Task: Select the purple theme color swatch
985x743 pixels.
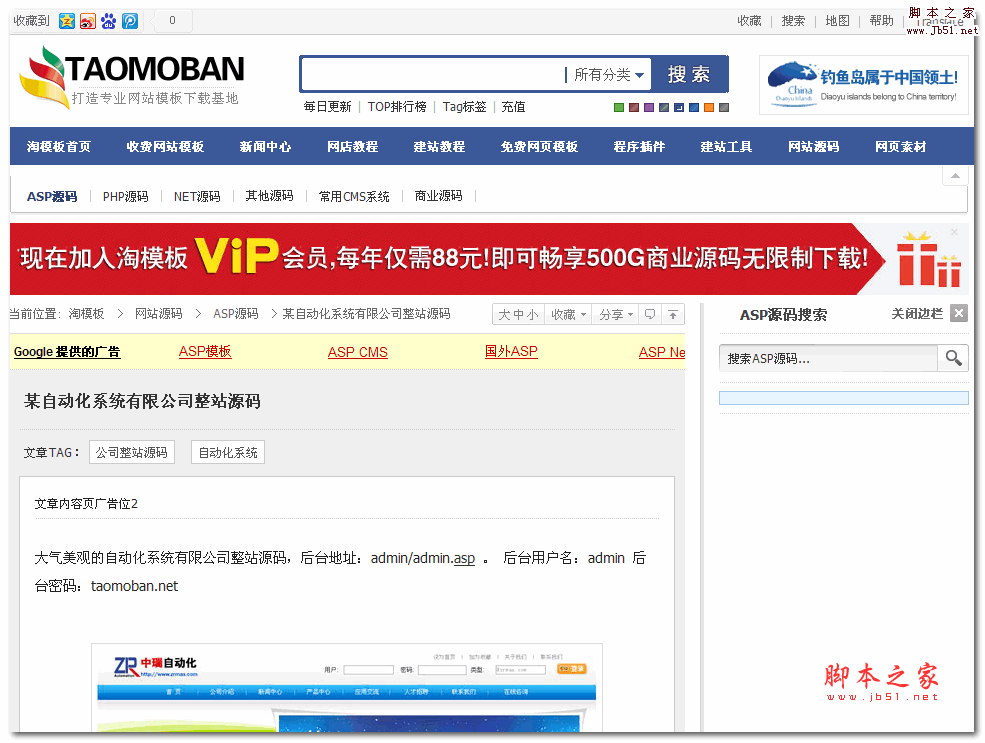Action: click(649, 107)
